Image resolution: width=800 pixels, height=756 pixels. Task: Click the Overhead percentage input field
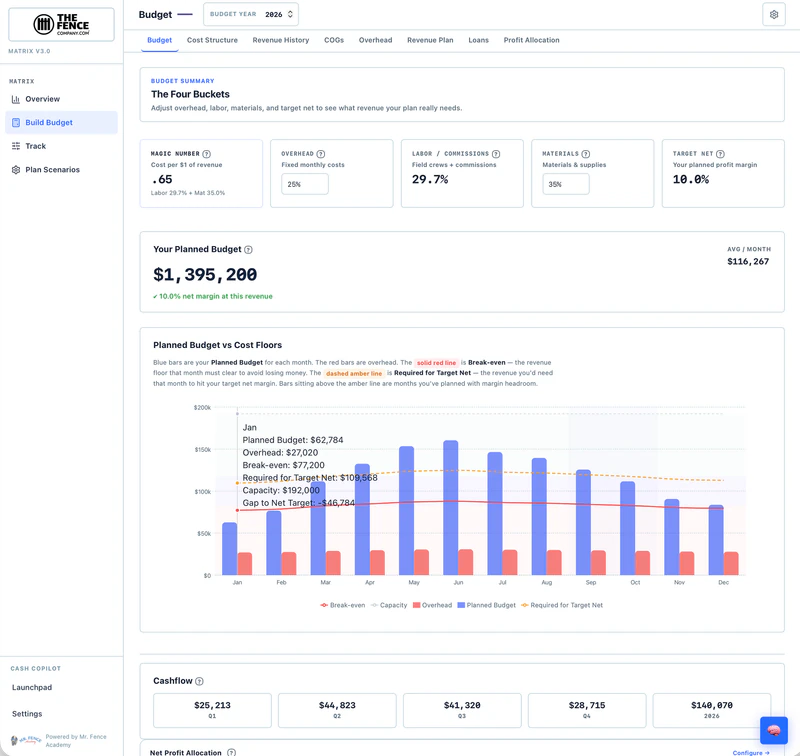pos(305,184)
